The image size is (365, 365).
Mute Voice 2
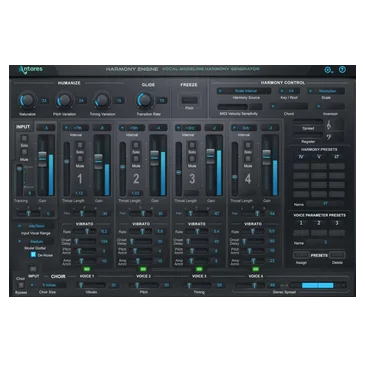tap(136, 159)
